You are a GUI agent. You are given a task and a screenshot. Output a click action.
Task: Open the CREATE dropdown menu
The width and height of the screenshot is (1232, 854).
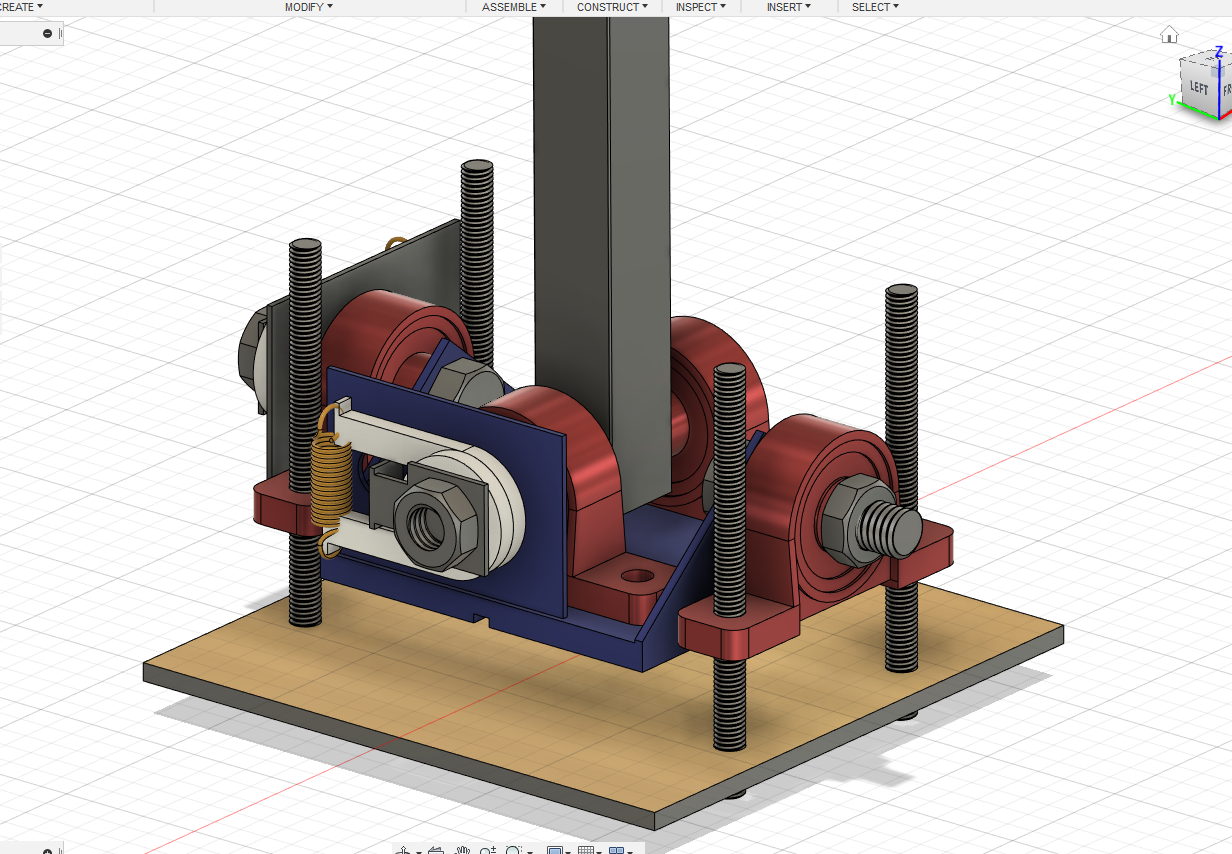point(21,7)
